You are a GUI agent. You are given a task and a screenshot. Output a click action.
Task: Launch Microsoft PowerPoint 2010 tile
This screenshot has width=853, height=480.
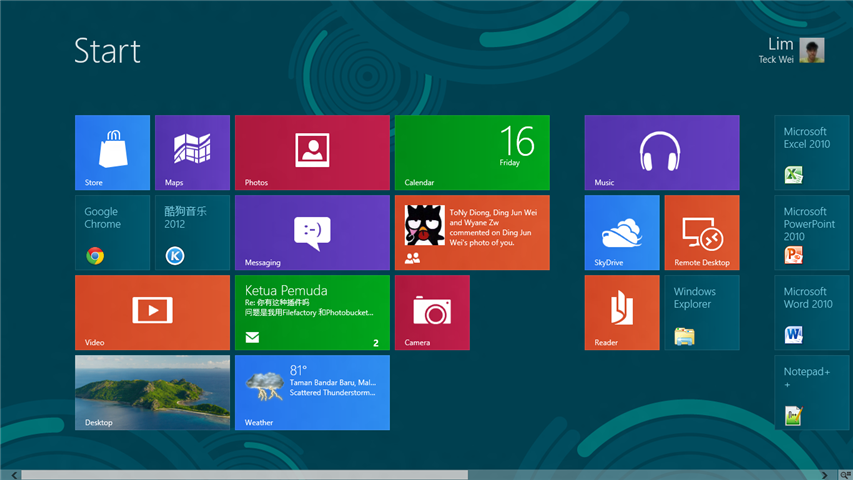pos(812,232)
